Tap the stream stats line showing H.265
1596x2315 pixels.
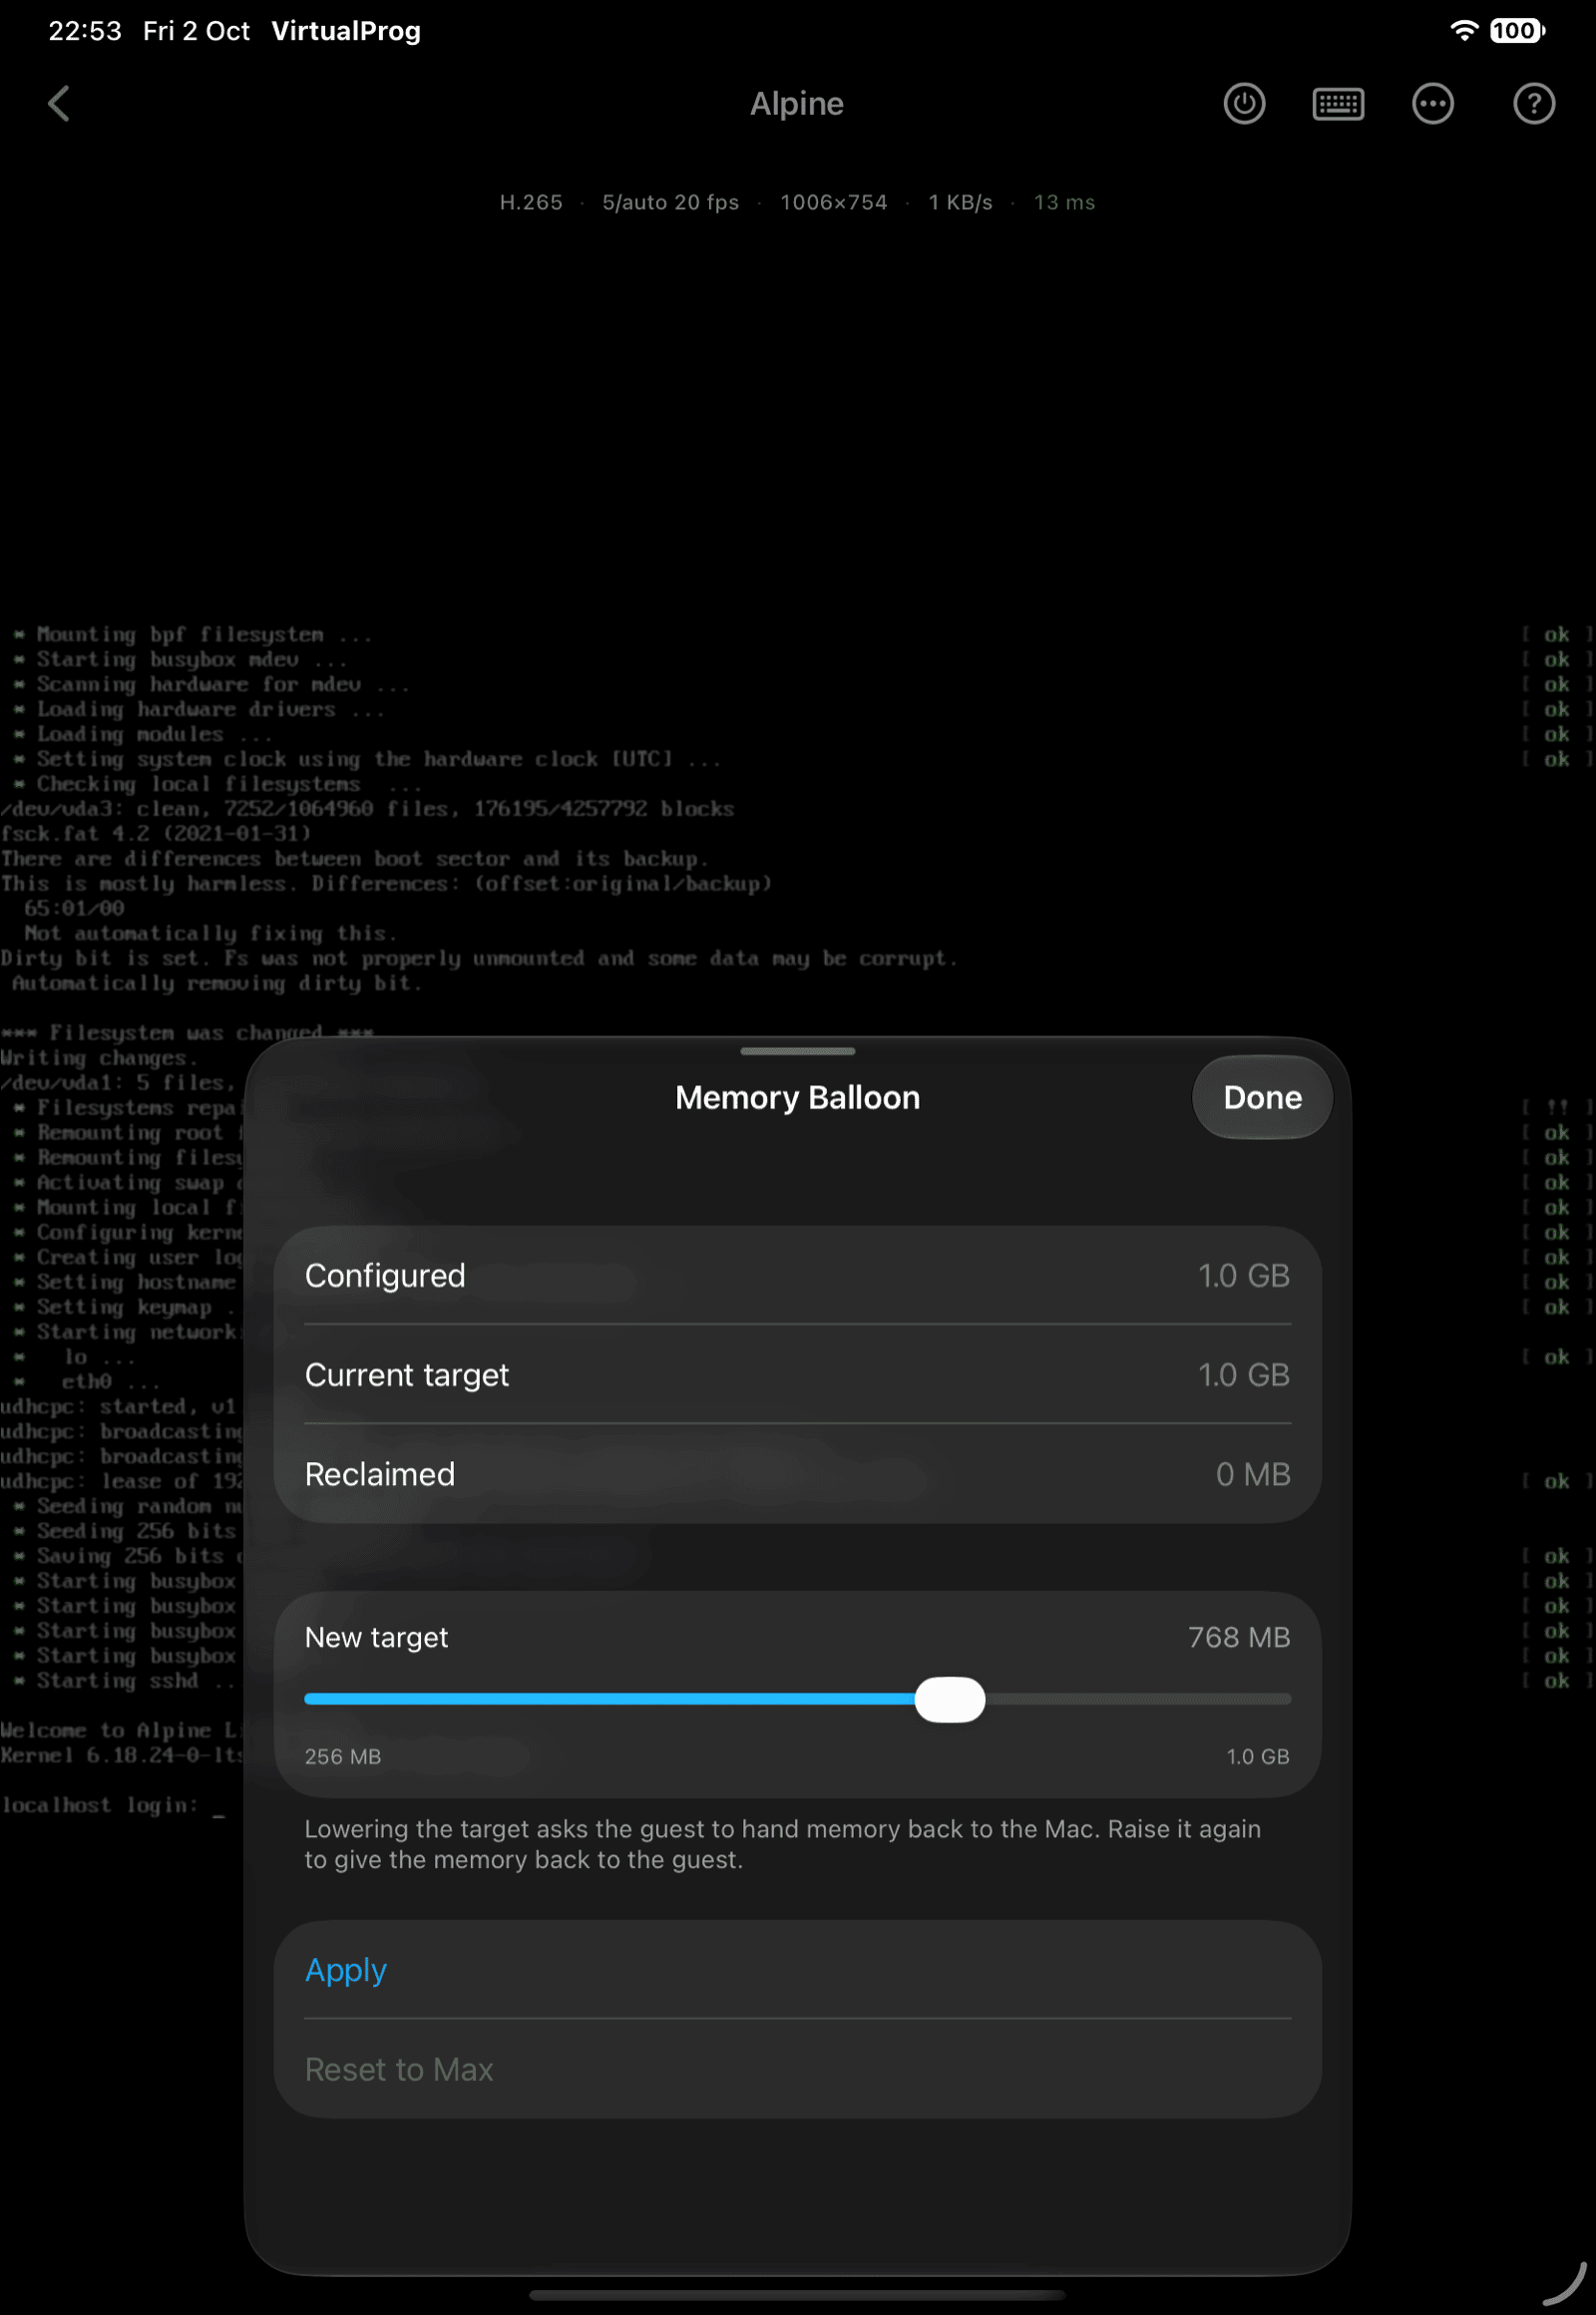(797, 202)
